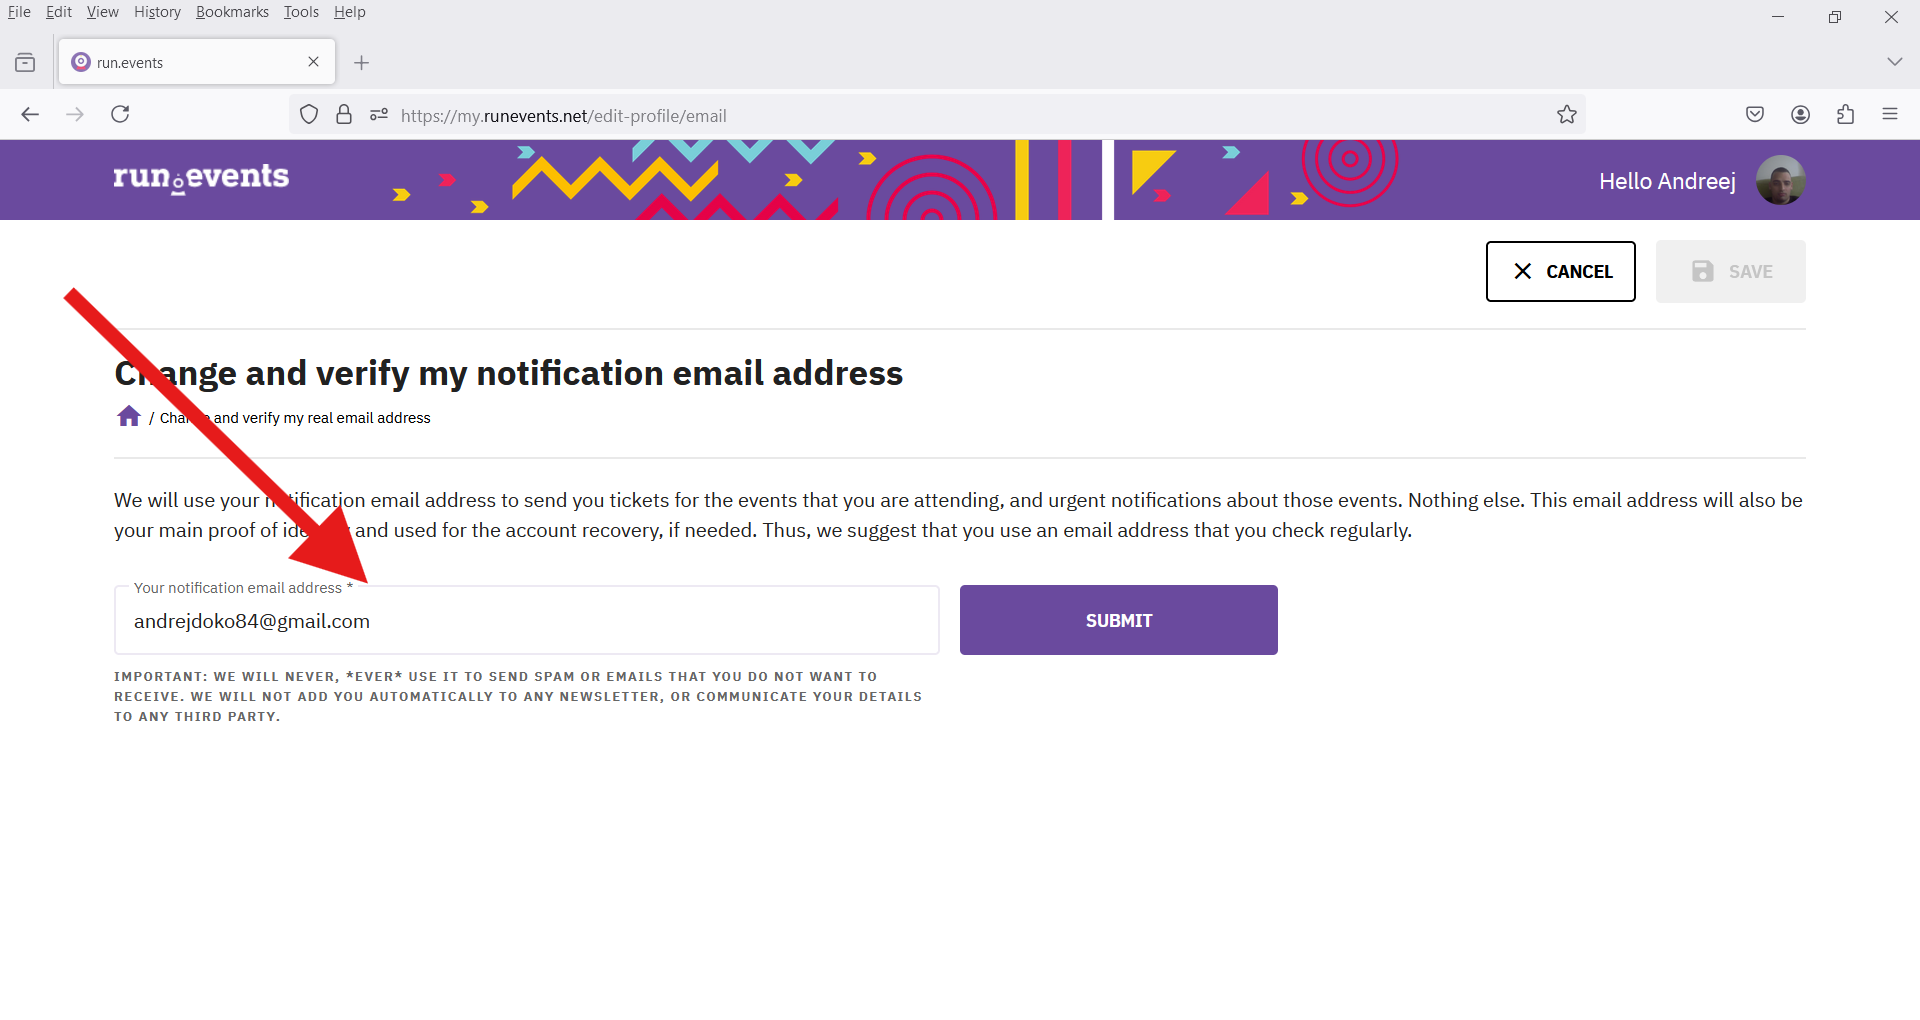Open the Save to Pocket icon
The width and height of the screenshot is (1920, 1020).
pyautogui.click(x=1755, y=115)
